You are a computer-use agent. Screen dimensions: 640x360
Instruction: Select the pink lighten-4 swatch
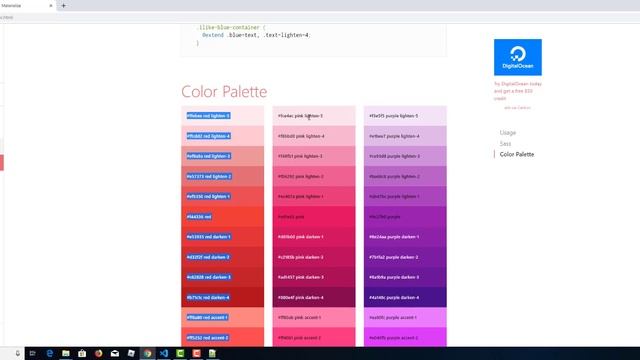pyautogui.click(x=314, y=136)
